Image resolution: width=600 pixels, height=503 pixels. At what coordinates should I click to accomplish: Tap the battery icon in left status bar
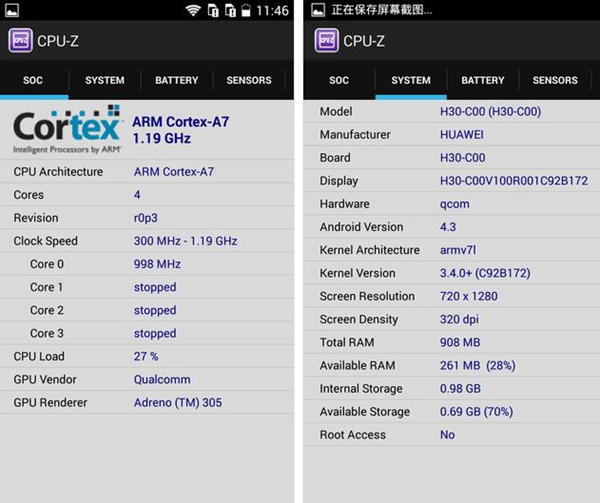(246, 10)
